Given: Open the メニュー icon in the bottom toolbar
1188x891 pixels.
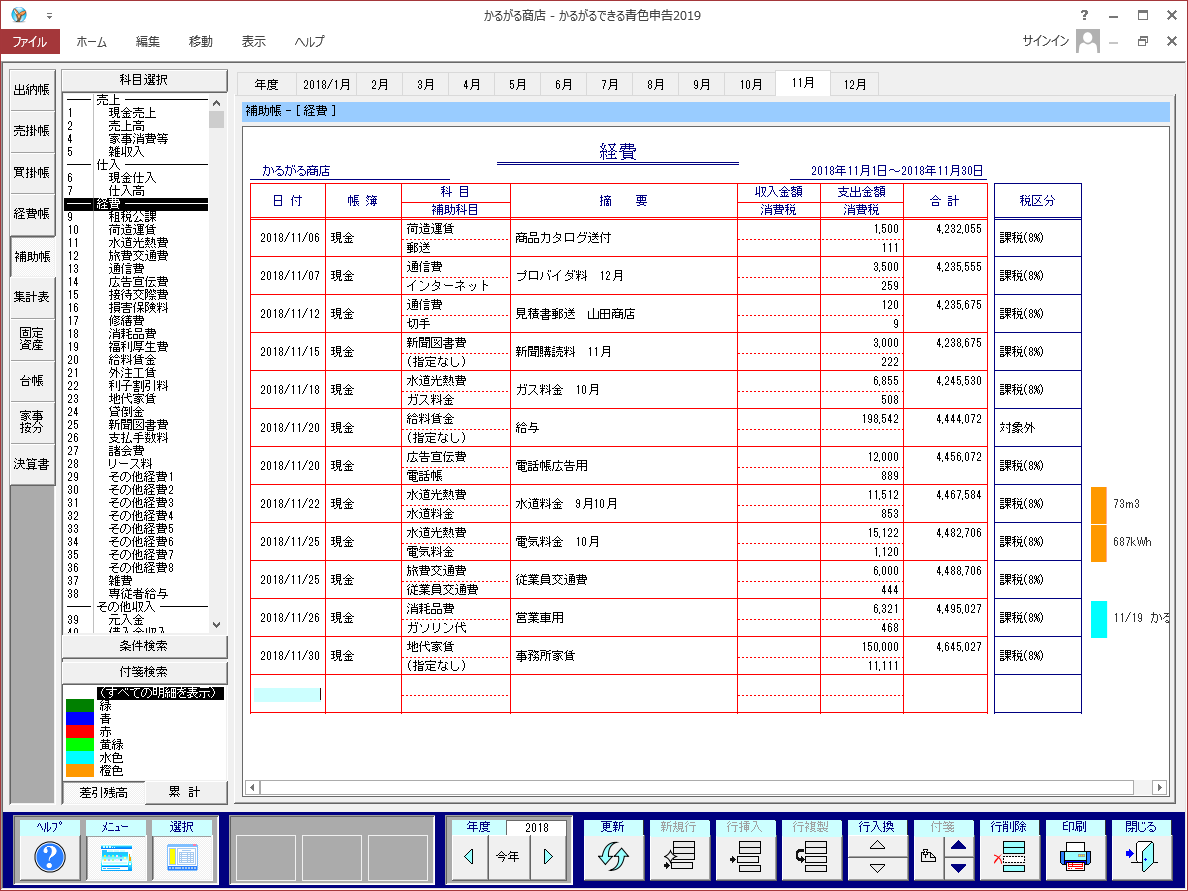Looking at the screenshot, I should point(116,857).
